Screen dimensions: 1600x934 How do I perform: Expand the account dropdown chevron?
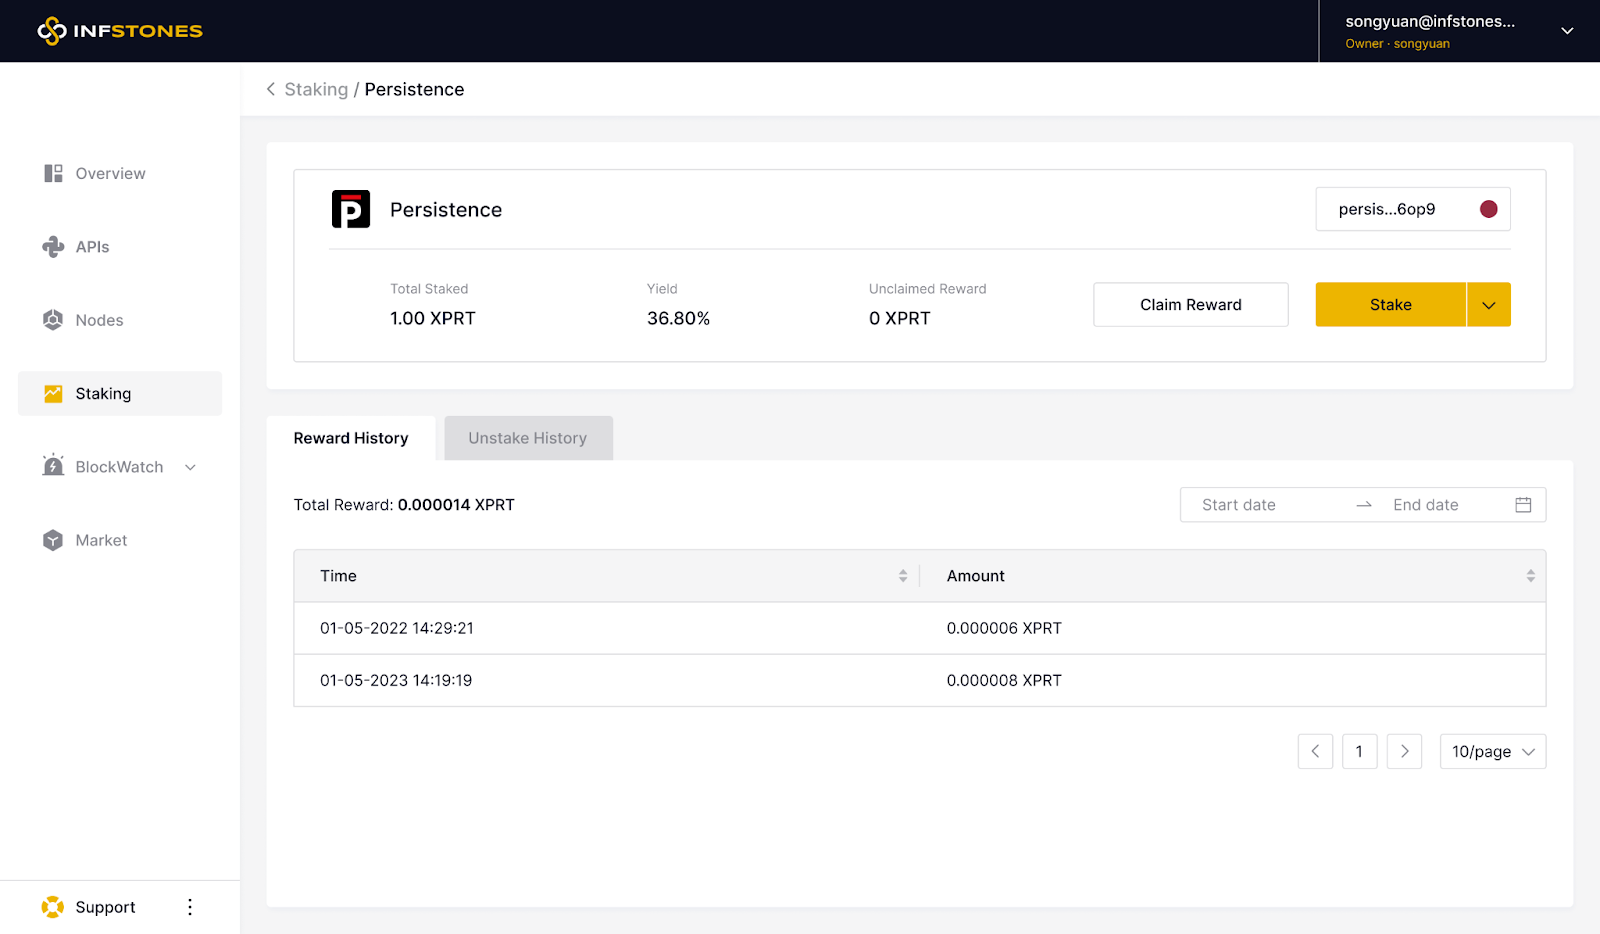pyautogui.click(x=1567, y=31)
